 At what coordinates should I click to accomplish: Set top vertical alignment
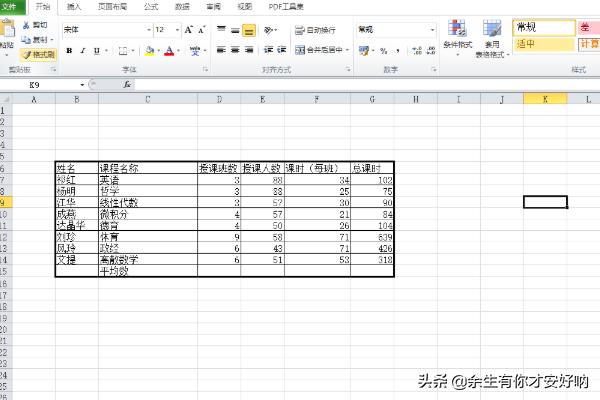pos(221,30)
